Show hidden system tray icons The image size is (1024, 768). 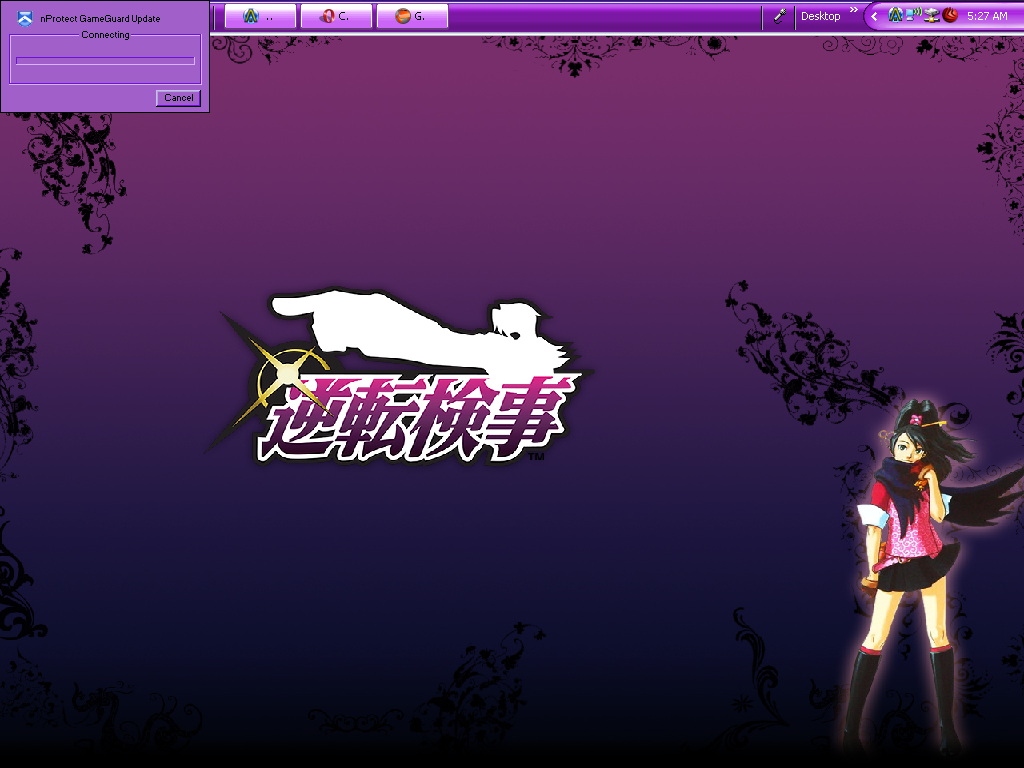click(x=874, y=16)
